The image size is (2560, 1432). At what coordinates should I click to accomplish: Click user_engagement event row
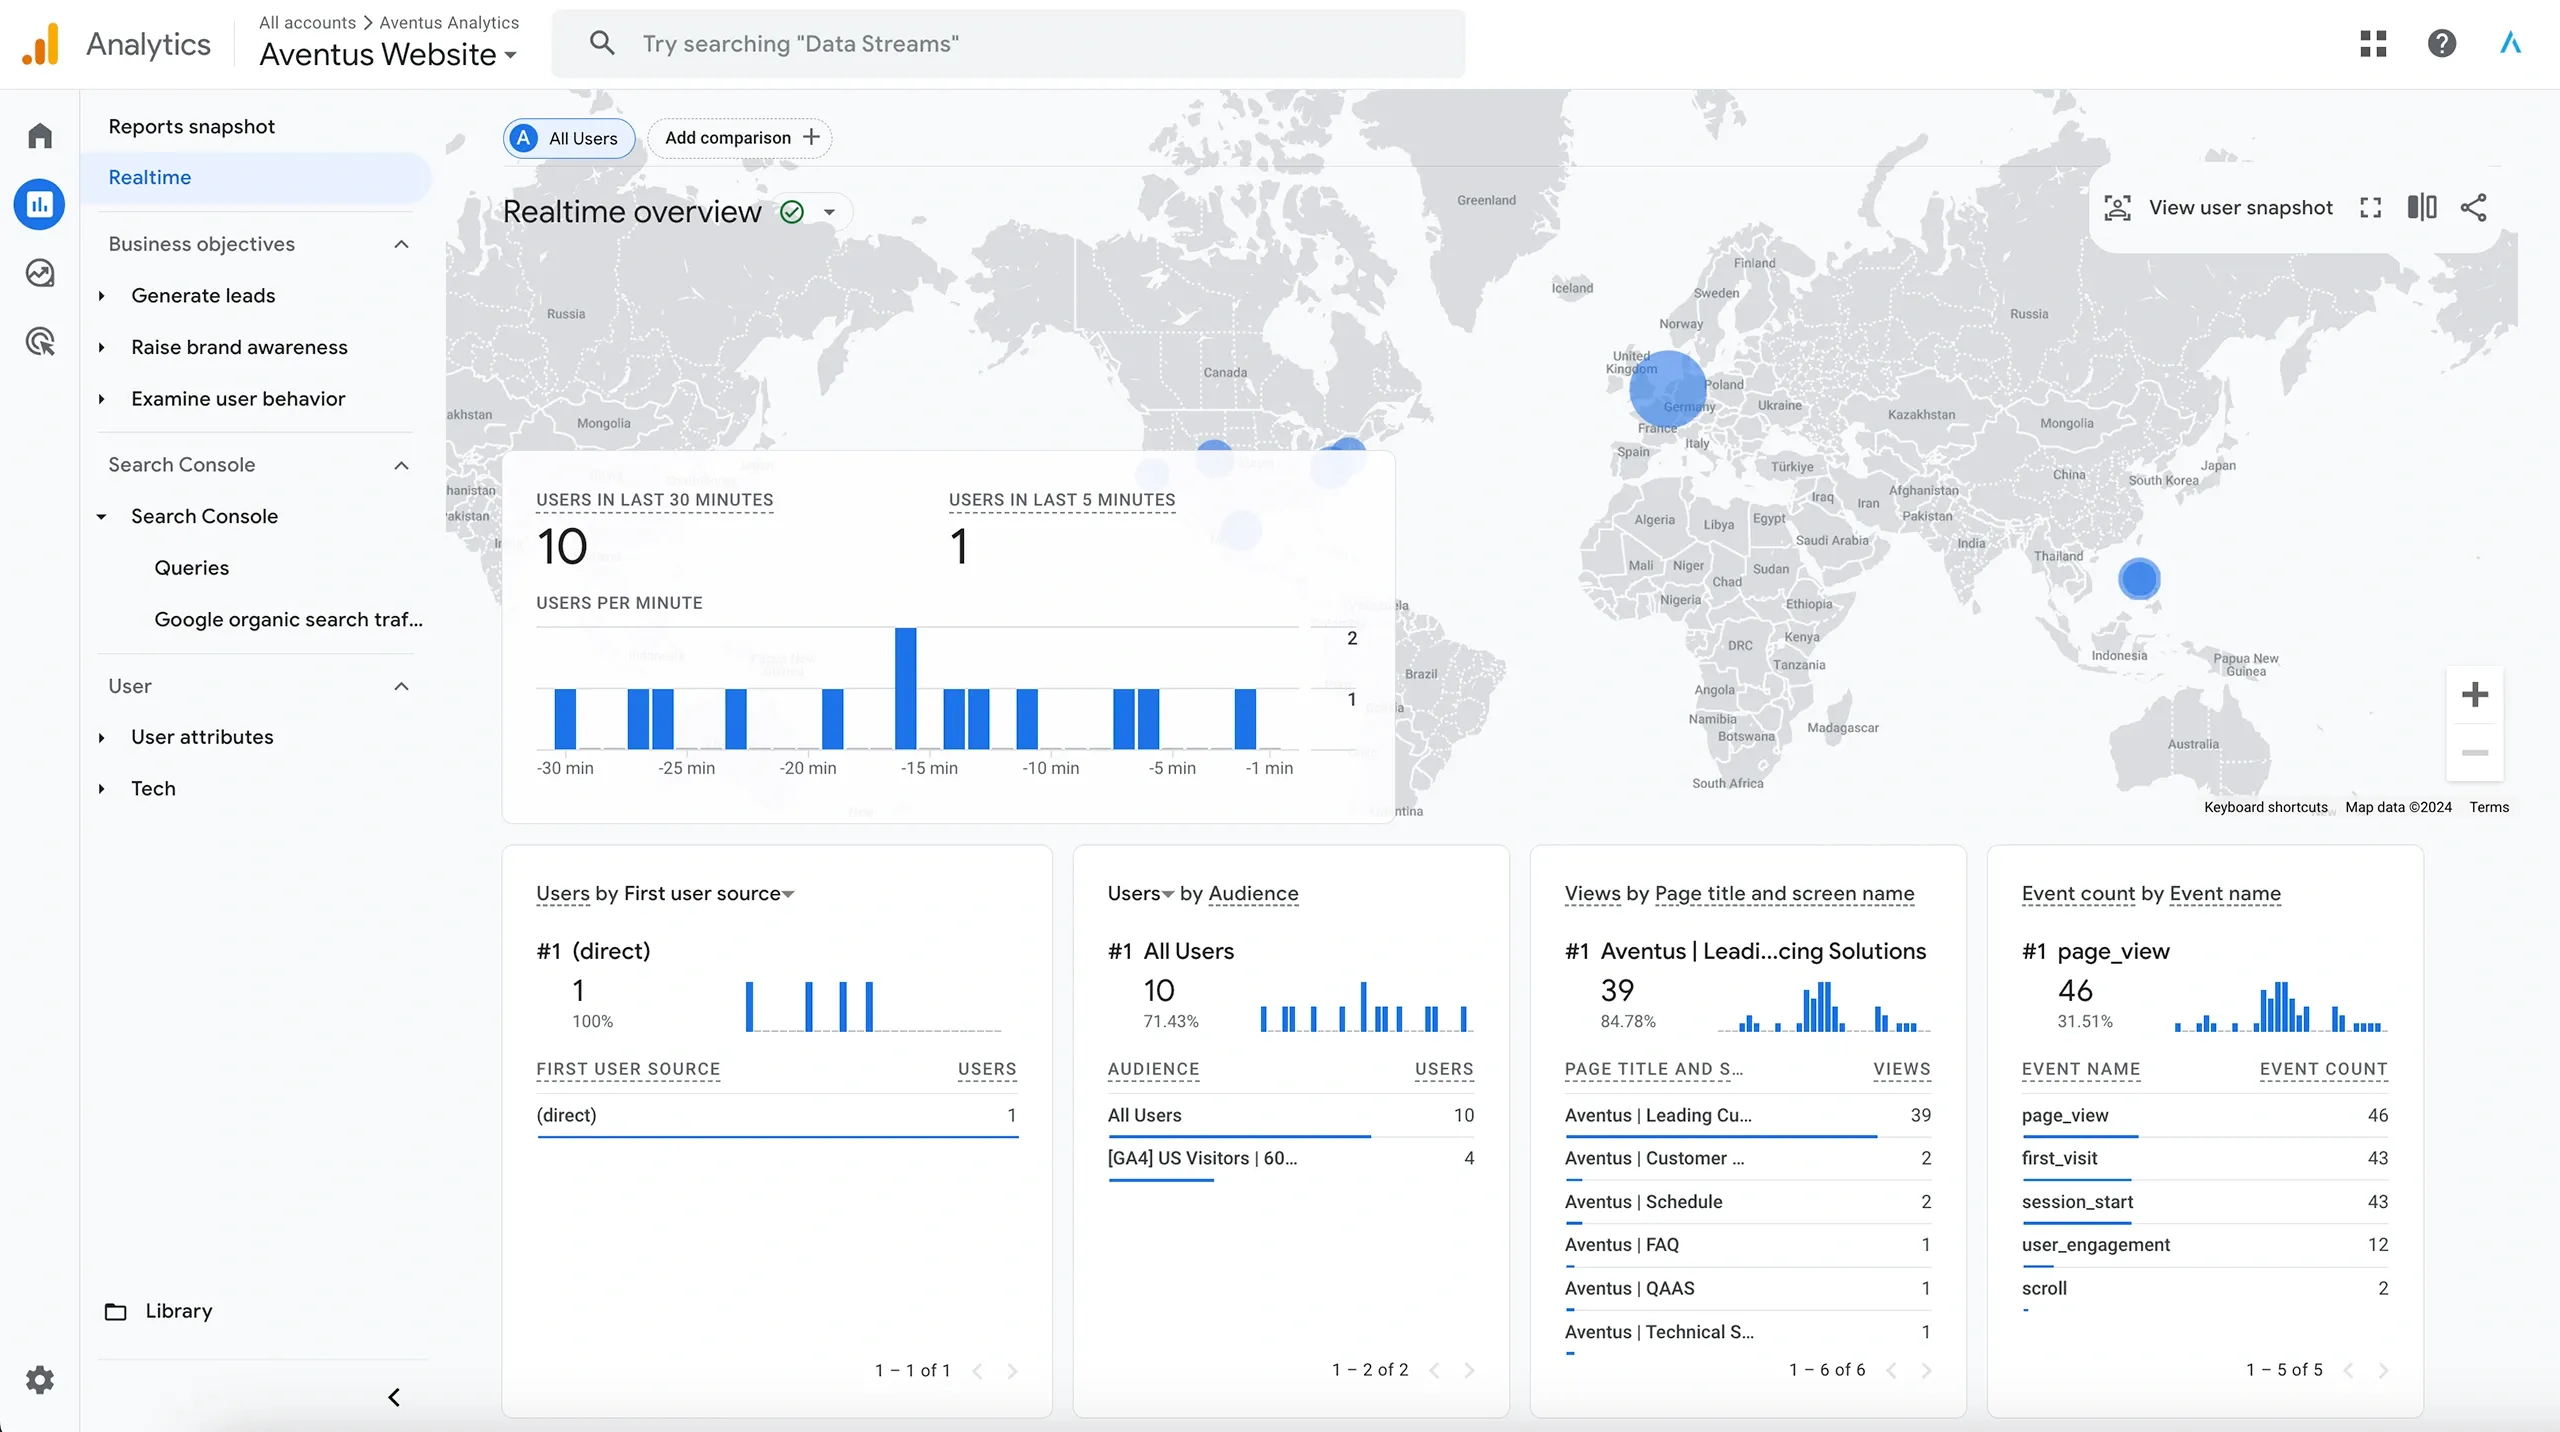pos(2204,1245)
